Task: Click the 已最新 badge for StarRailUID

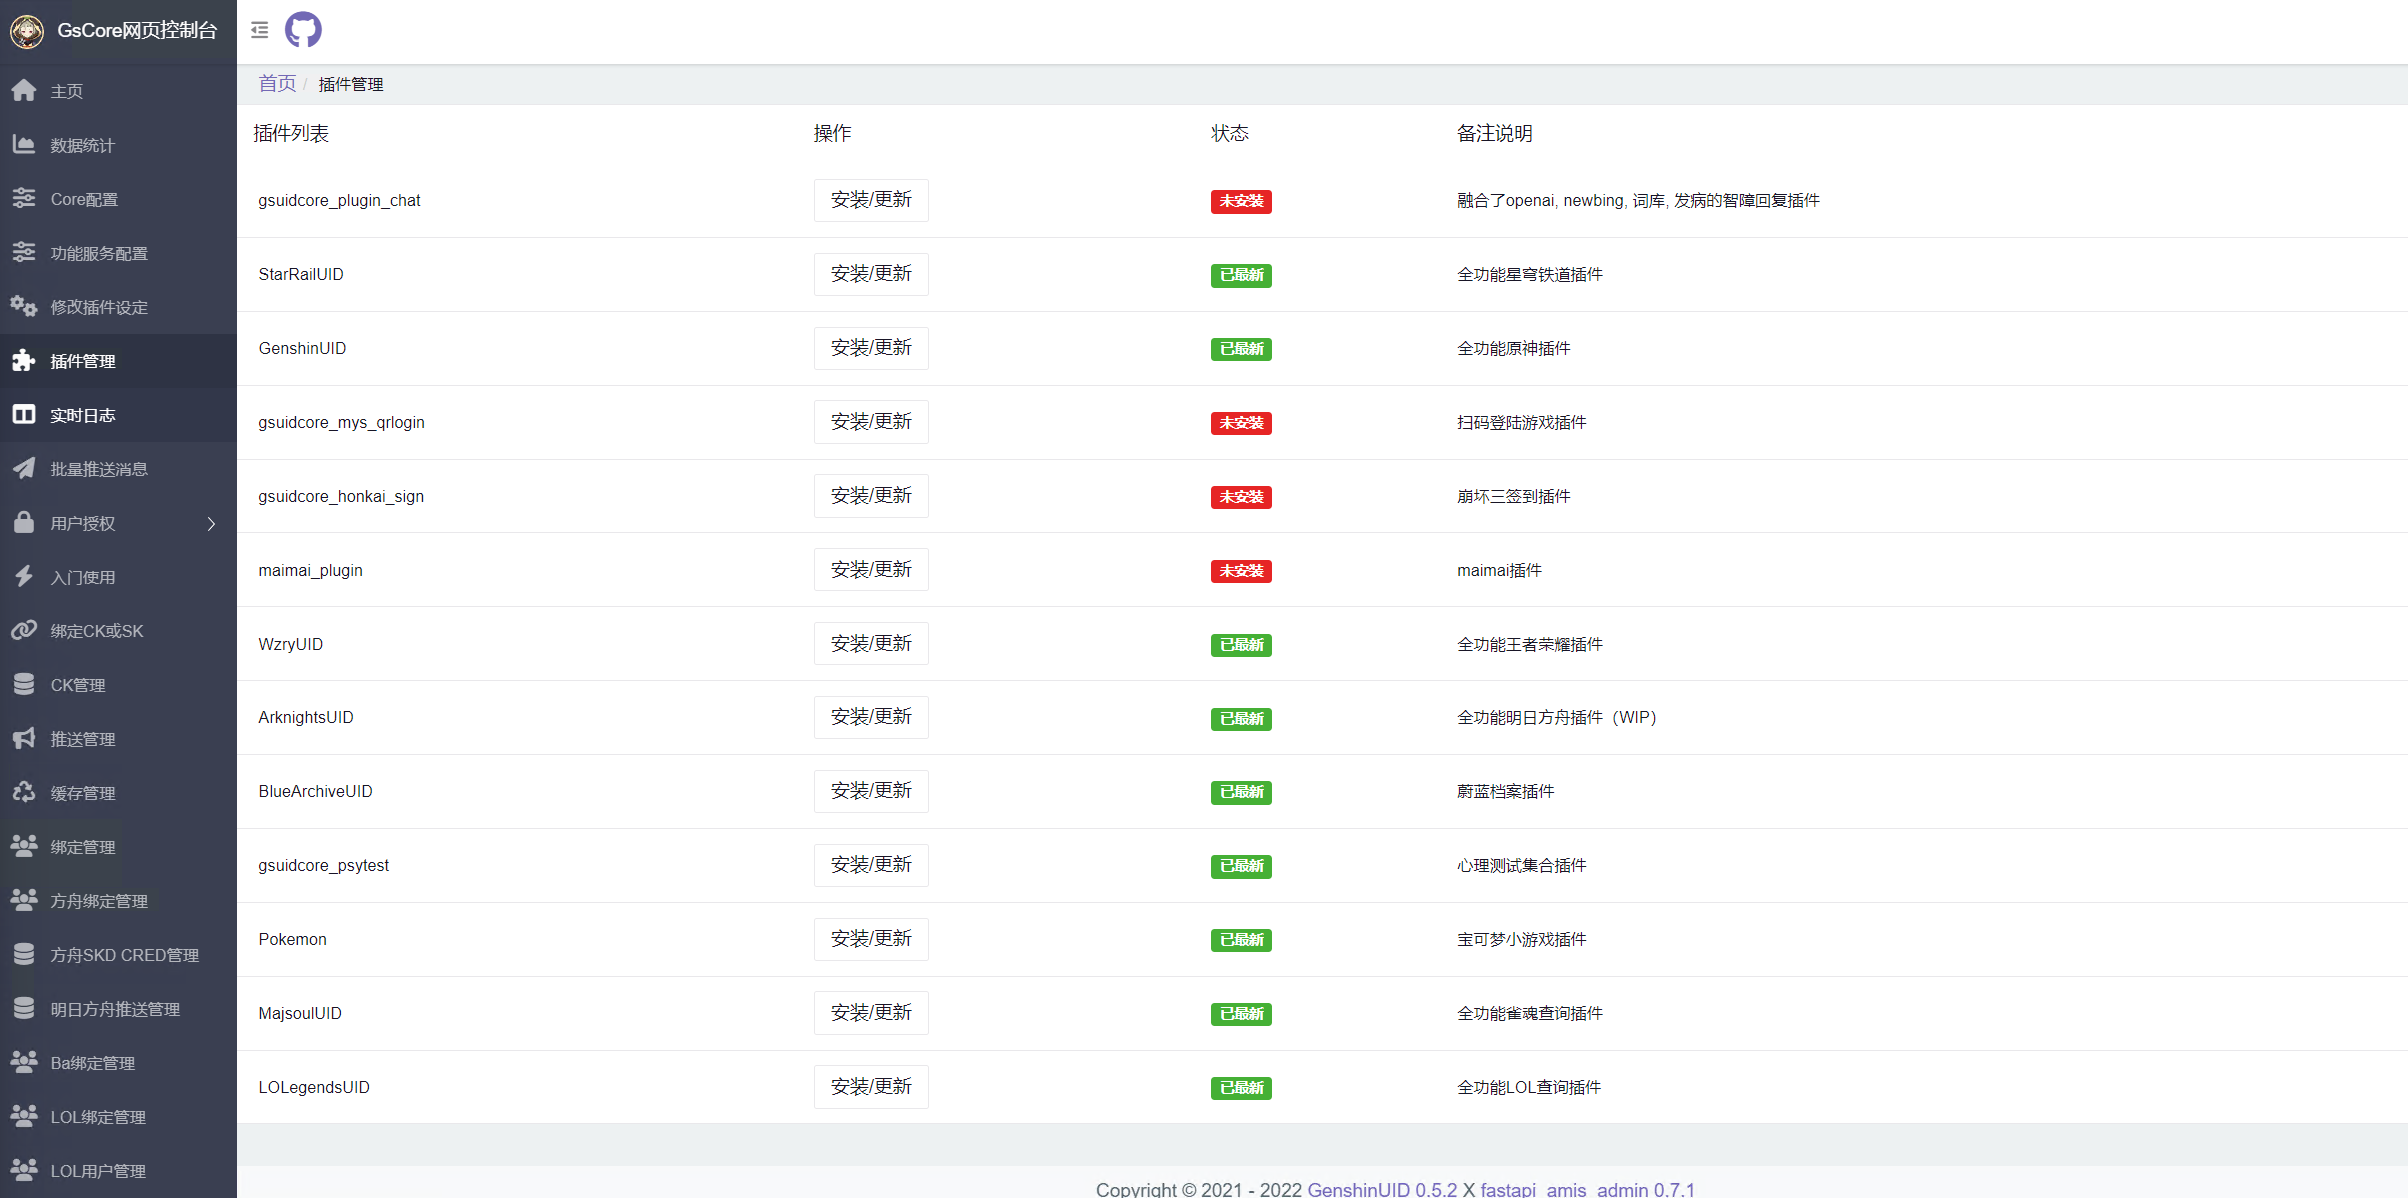Action: pos(1241,275)
